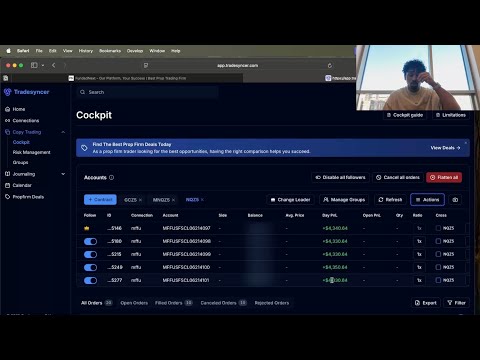
Task: Click the app.tradesyncer.com address bar
Action: point(237,65)
